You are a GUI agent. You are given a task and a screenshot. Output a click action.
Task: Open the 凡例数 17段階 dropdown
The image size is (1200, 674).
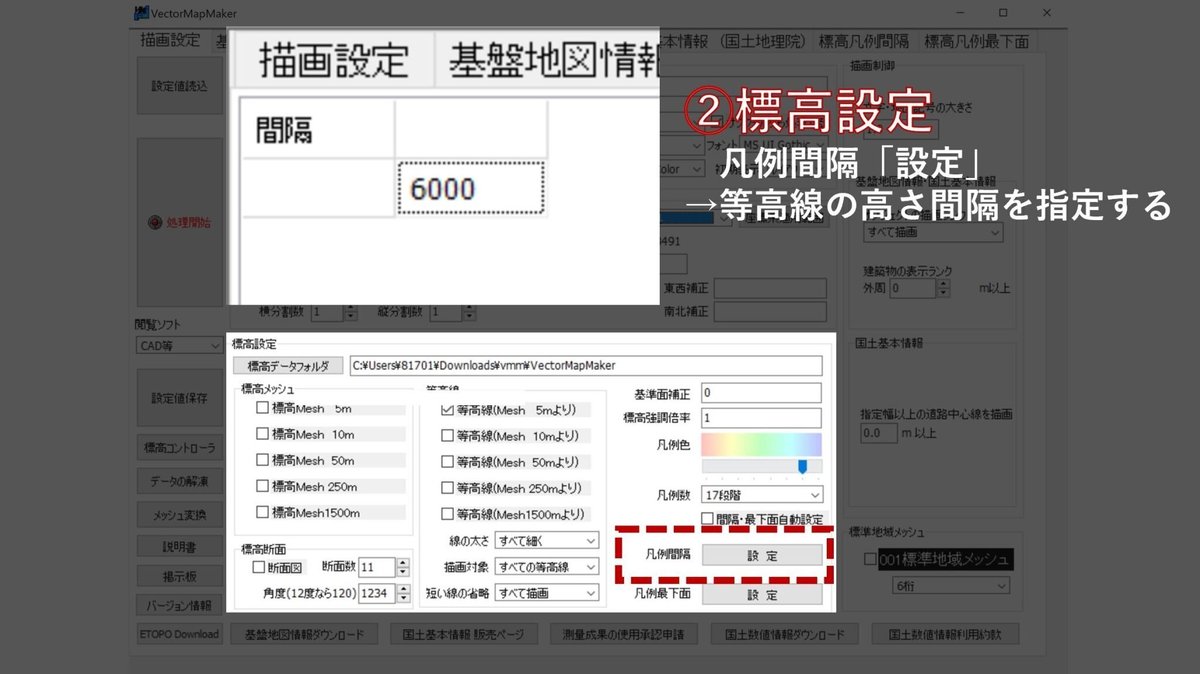[762, 494]
